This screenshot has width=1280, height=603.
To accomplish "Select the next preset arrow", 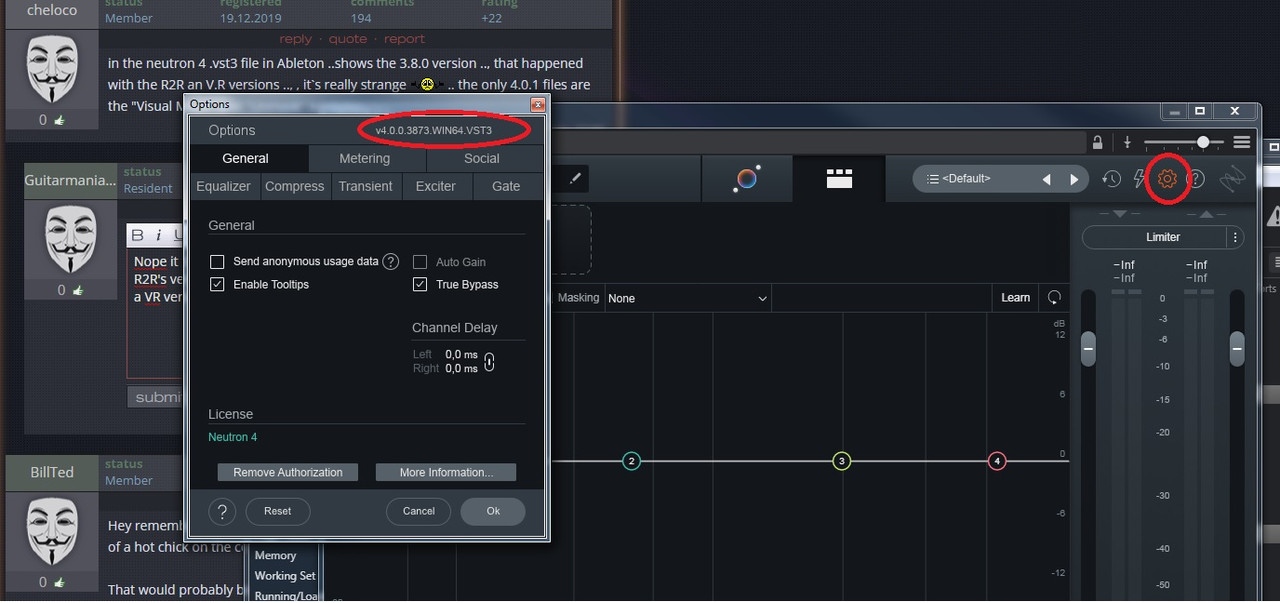I will click(1075, 180).
